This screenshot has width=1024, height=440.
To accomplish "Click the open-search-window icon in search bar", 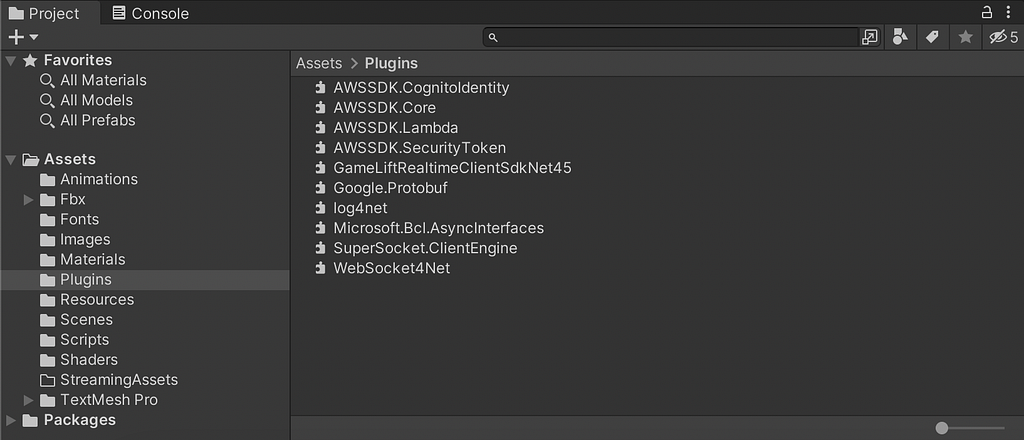I will point(869,37).
